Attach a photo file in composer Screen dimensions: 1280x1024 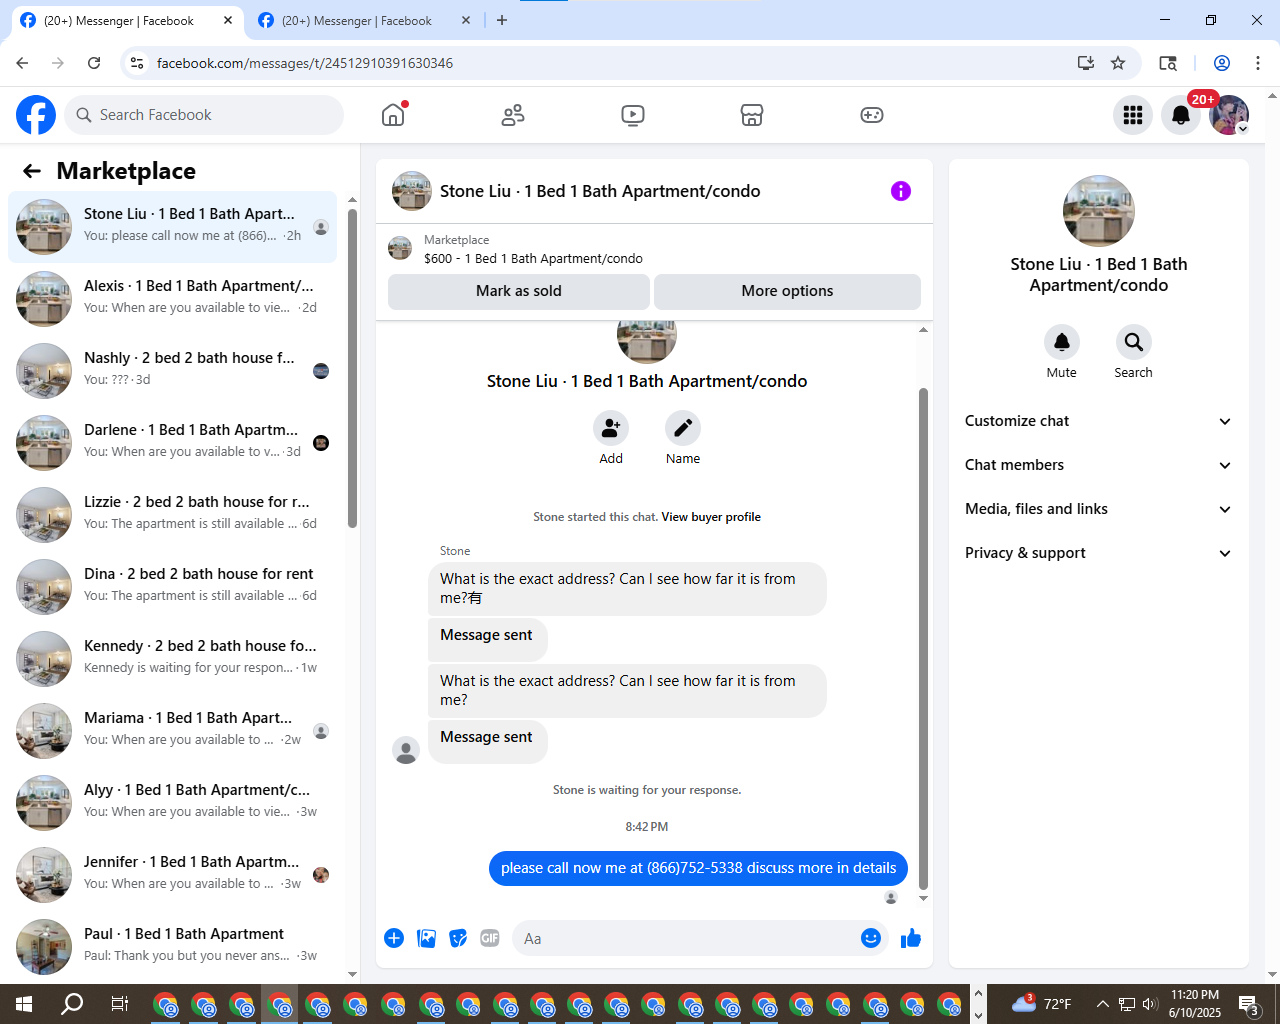click(x=426, y=938)
